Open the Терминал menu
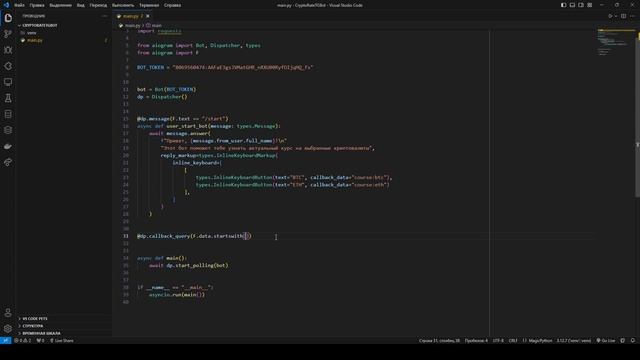Image resolution: width=640 pixels, height=360 pixels. [149, 5]
